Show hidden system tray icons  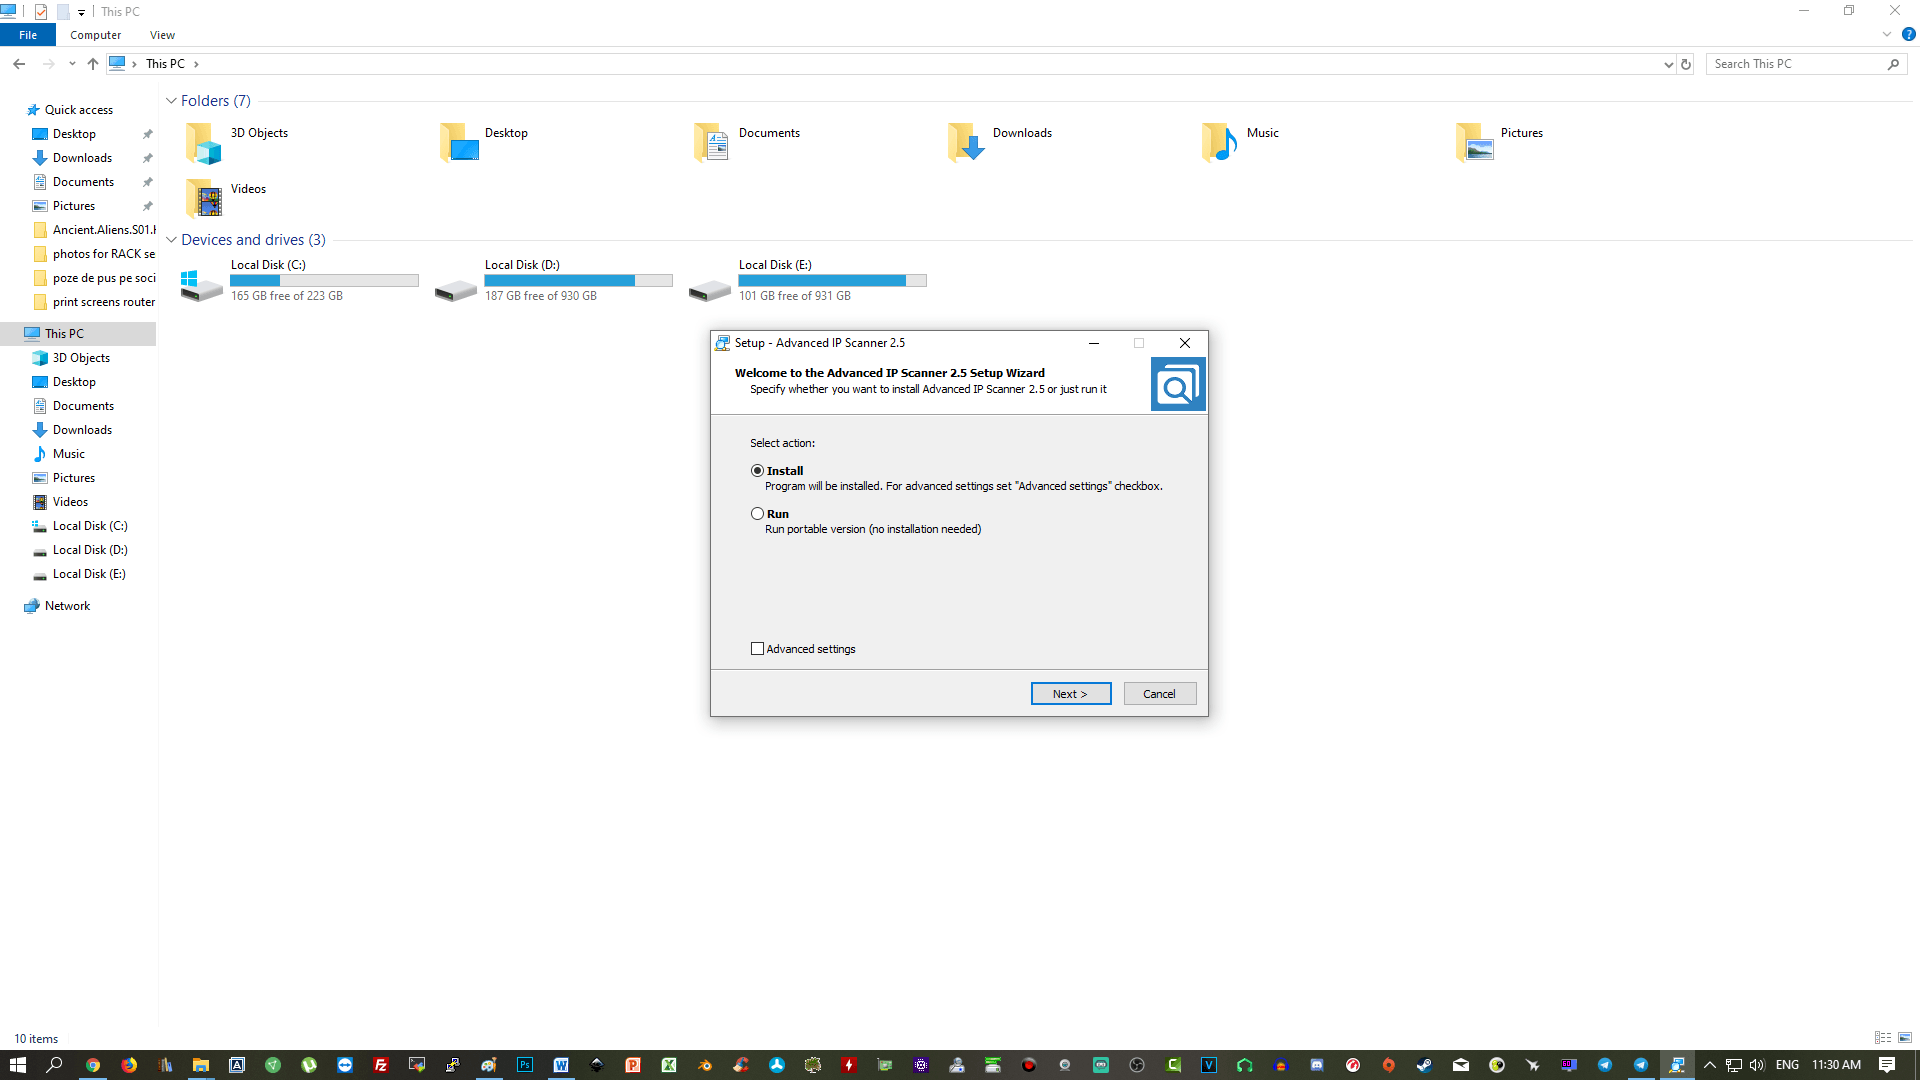(1709, 1065)
